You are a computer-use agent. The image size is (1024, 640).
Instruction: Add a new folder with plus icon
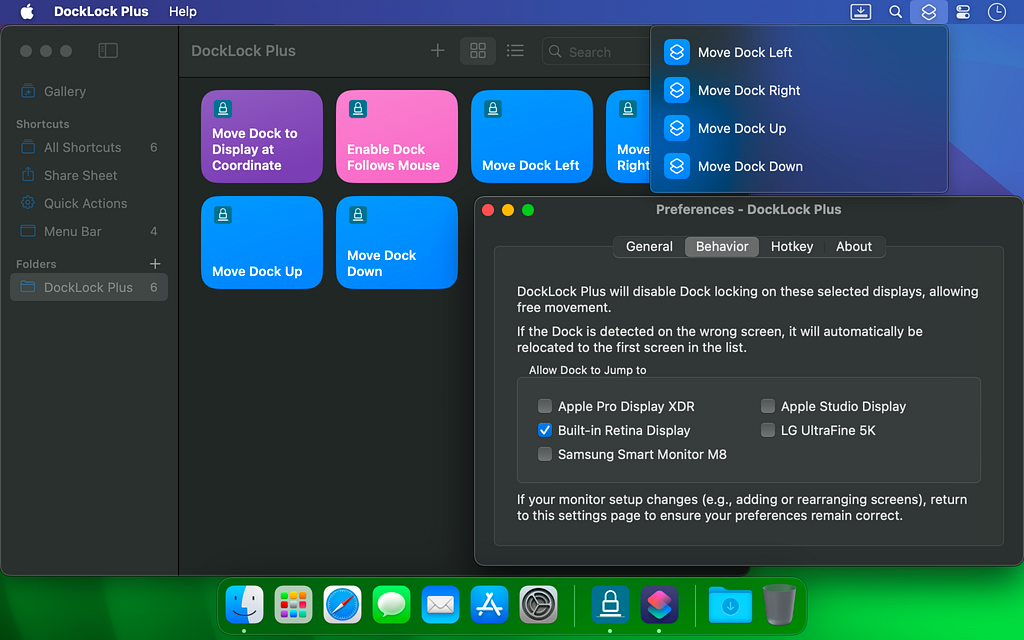pyautogui.click(x=155, y=264)
